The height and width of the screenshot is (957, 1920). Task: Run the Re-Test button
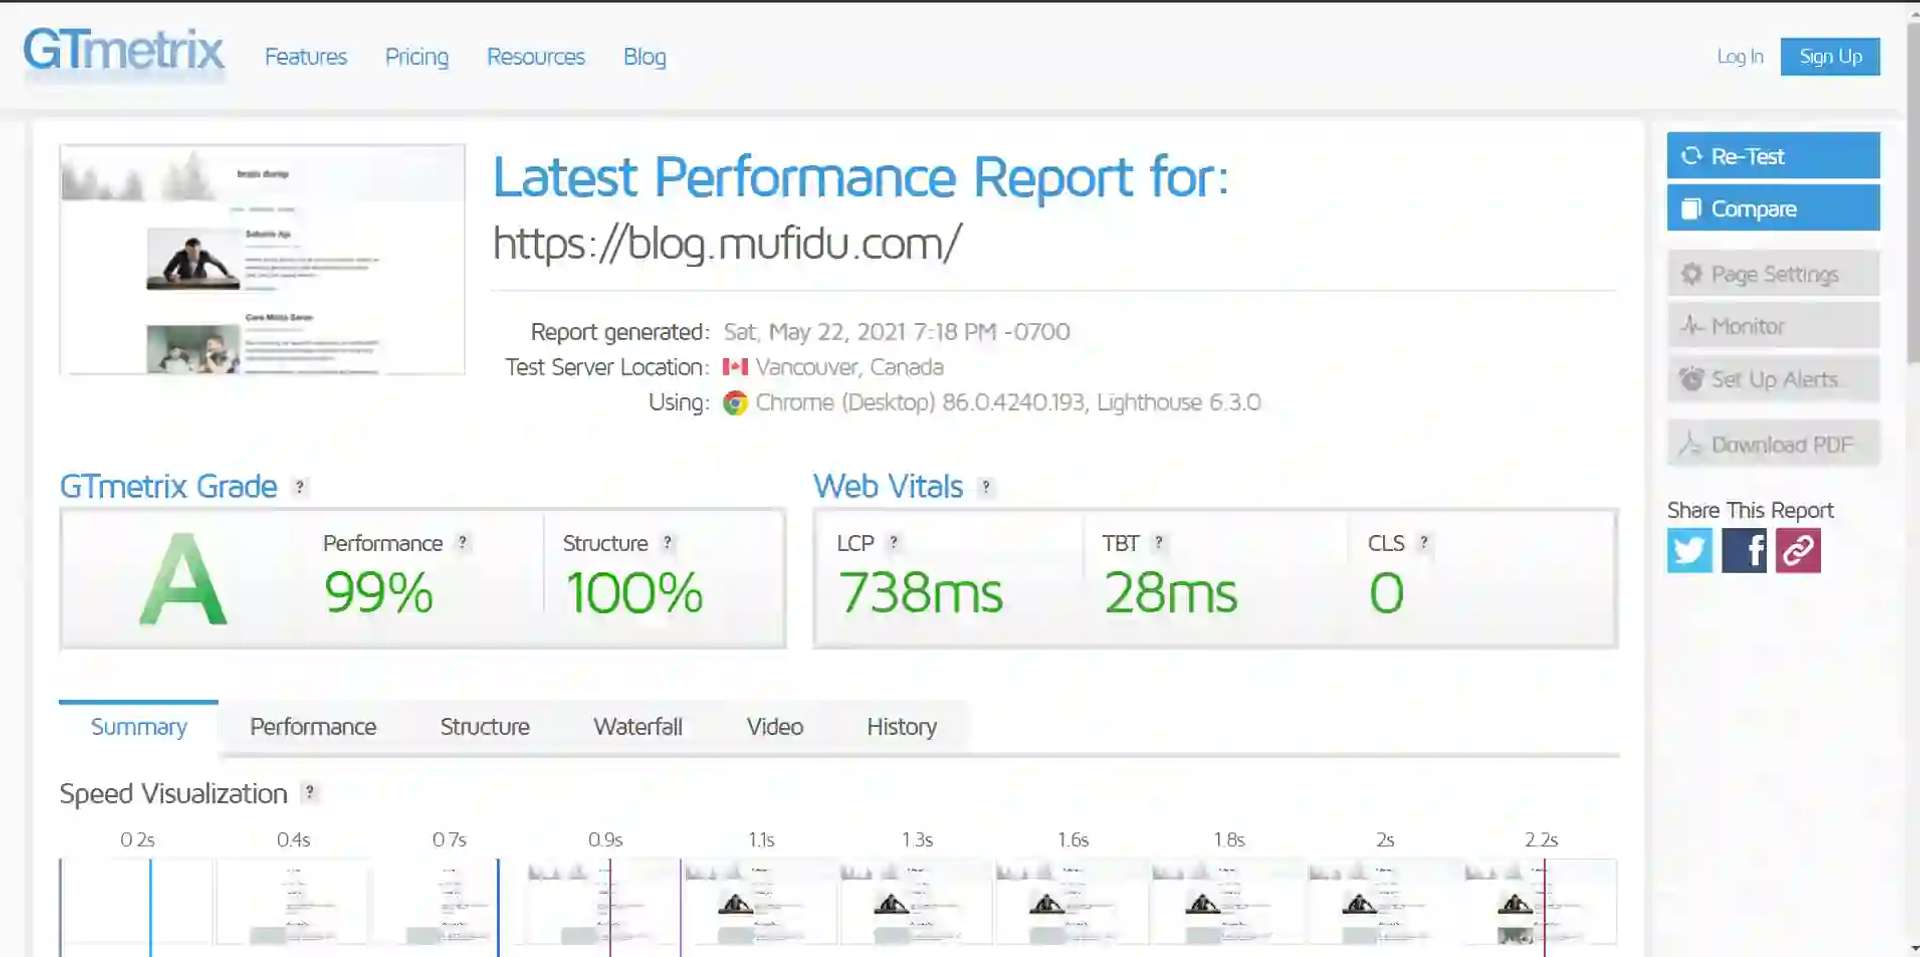1773,156
